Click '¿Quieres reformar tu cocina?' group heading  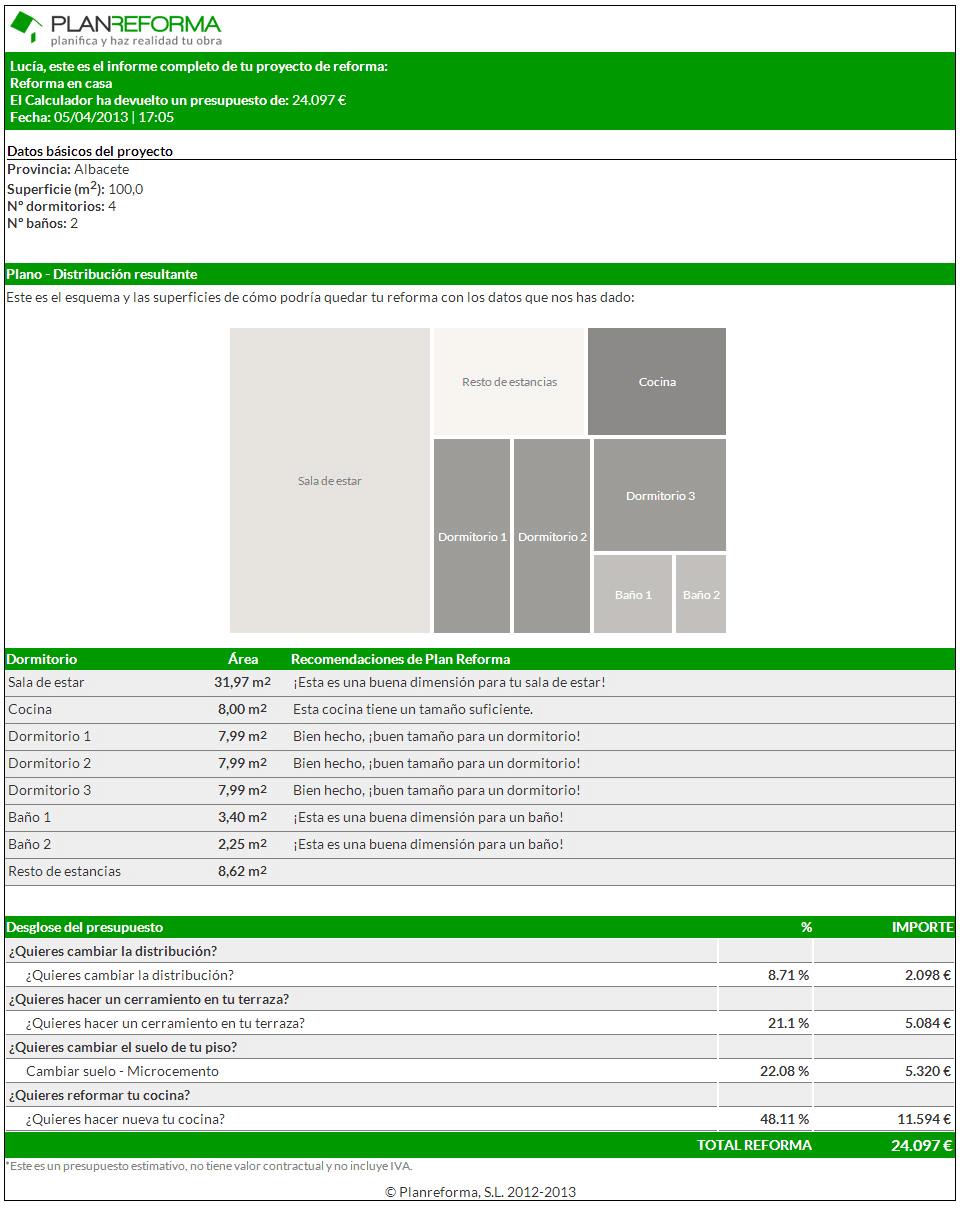tap(100, 1095)
